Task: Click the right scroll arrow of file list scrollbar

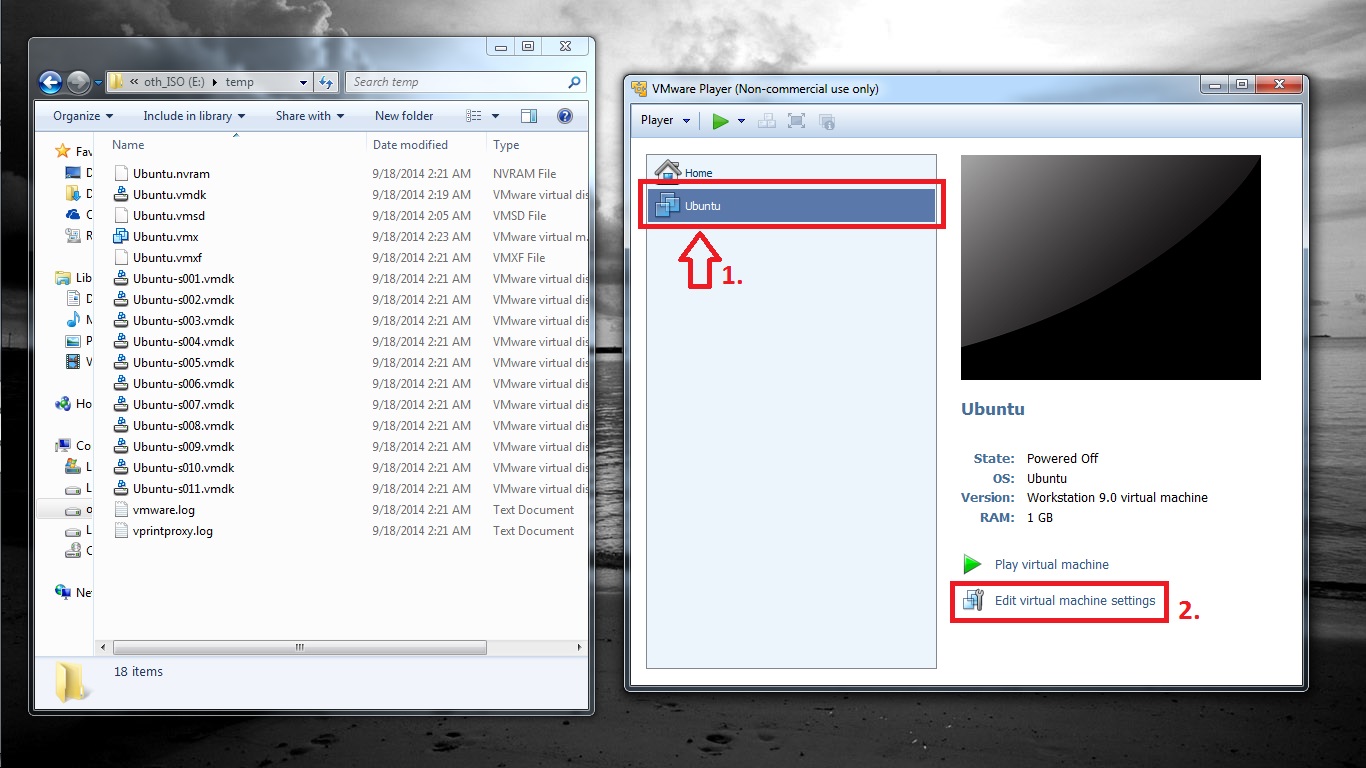Action: (580, 647)
